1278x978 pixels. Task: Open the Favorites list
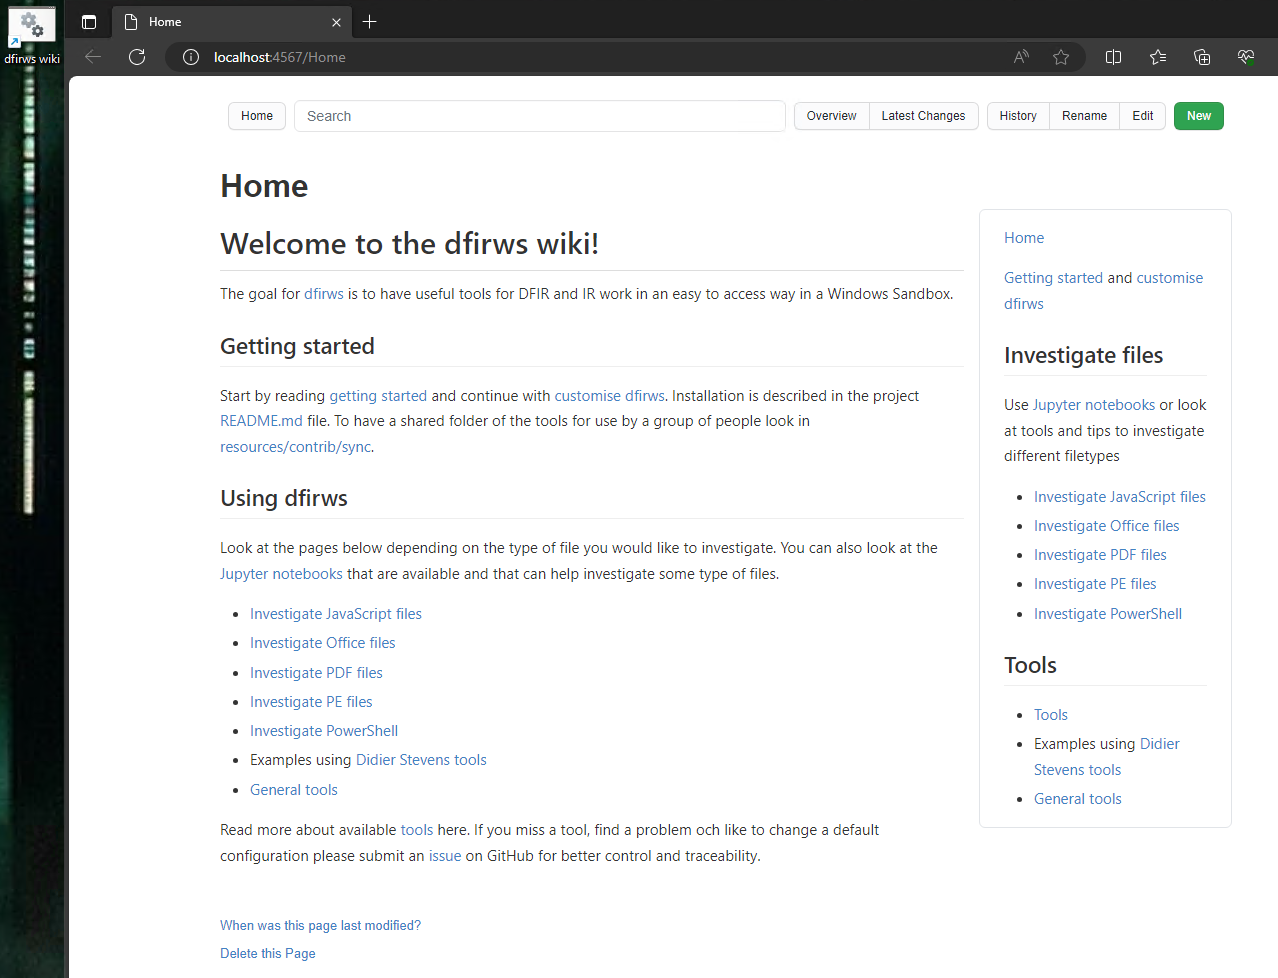[1157, 57]
